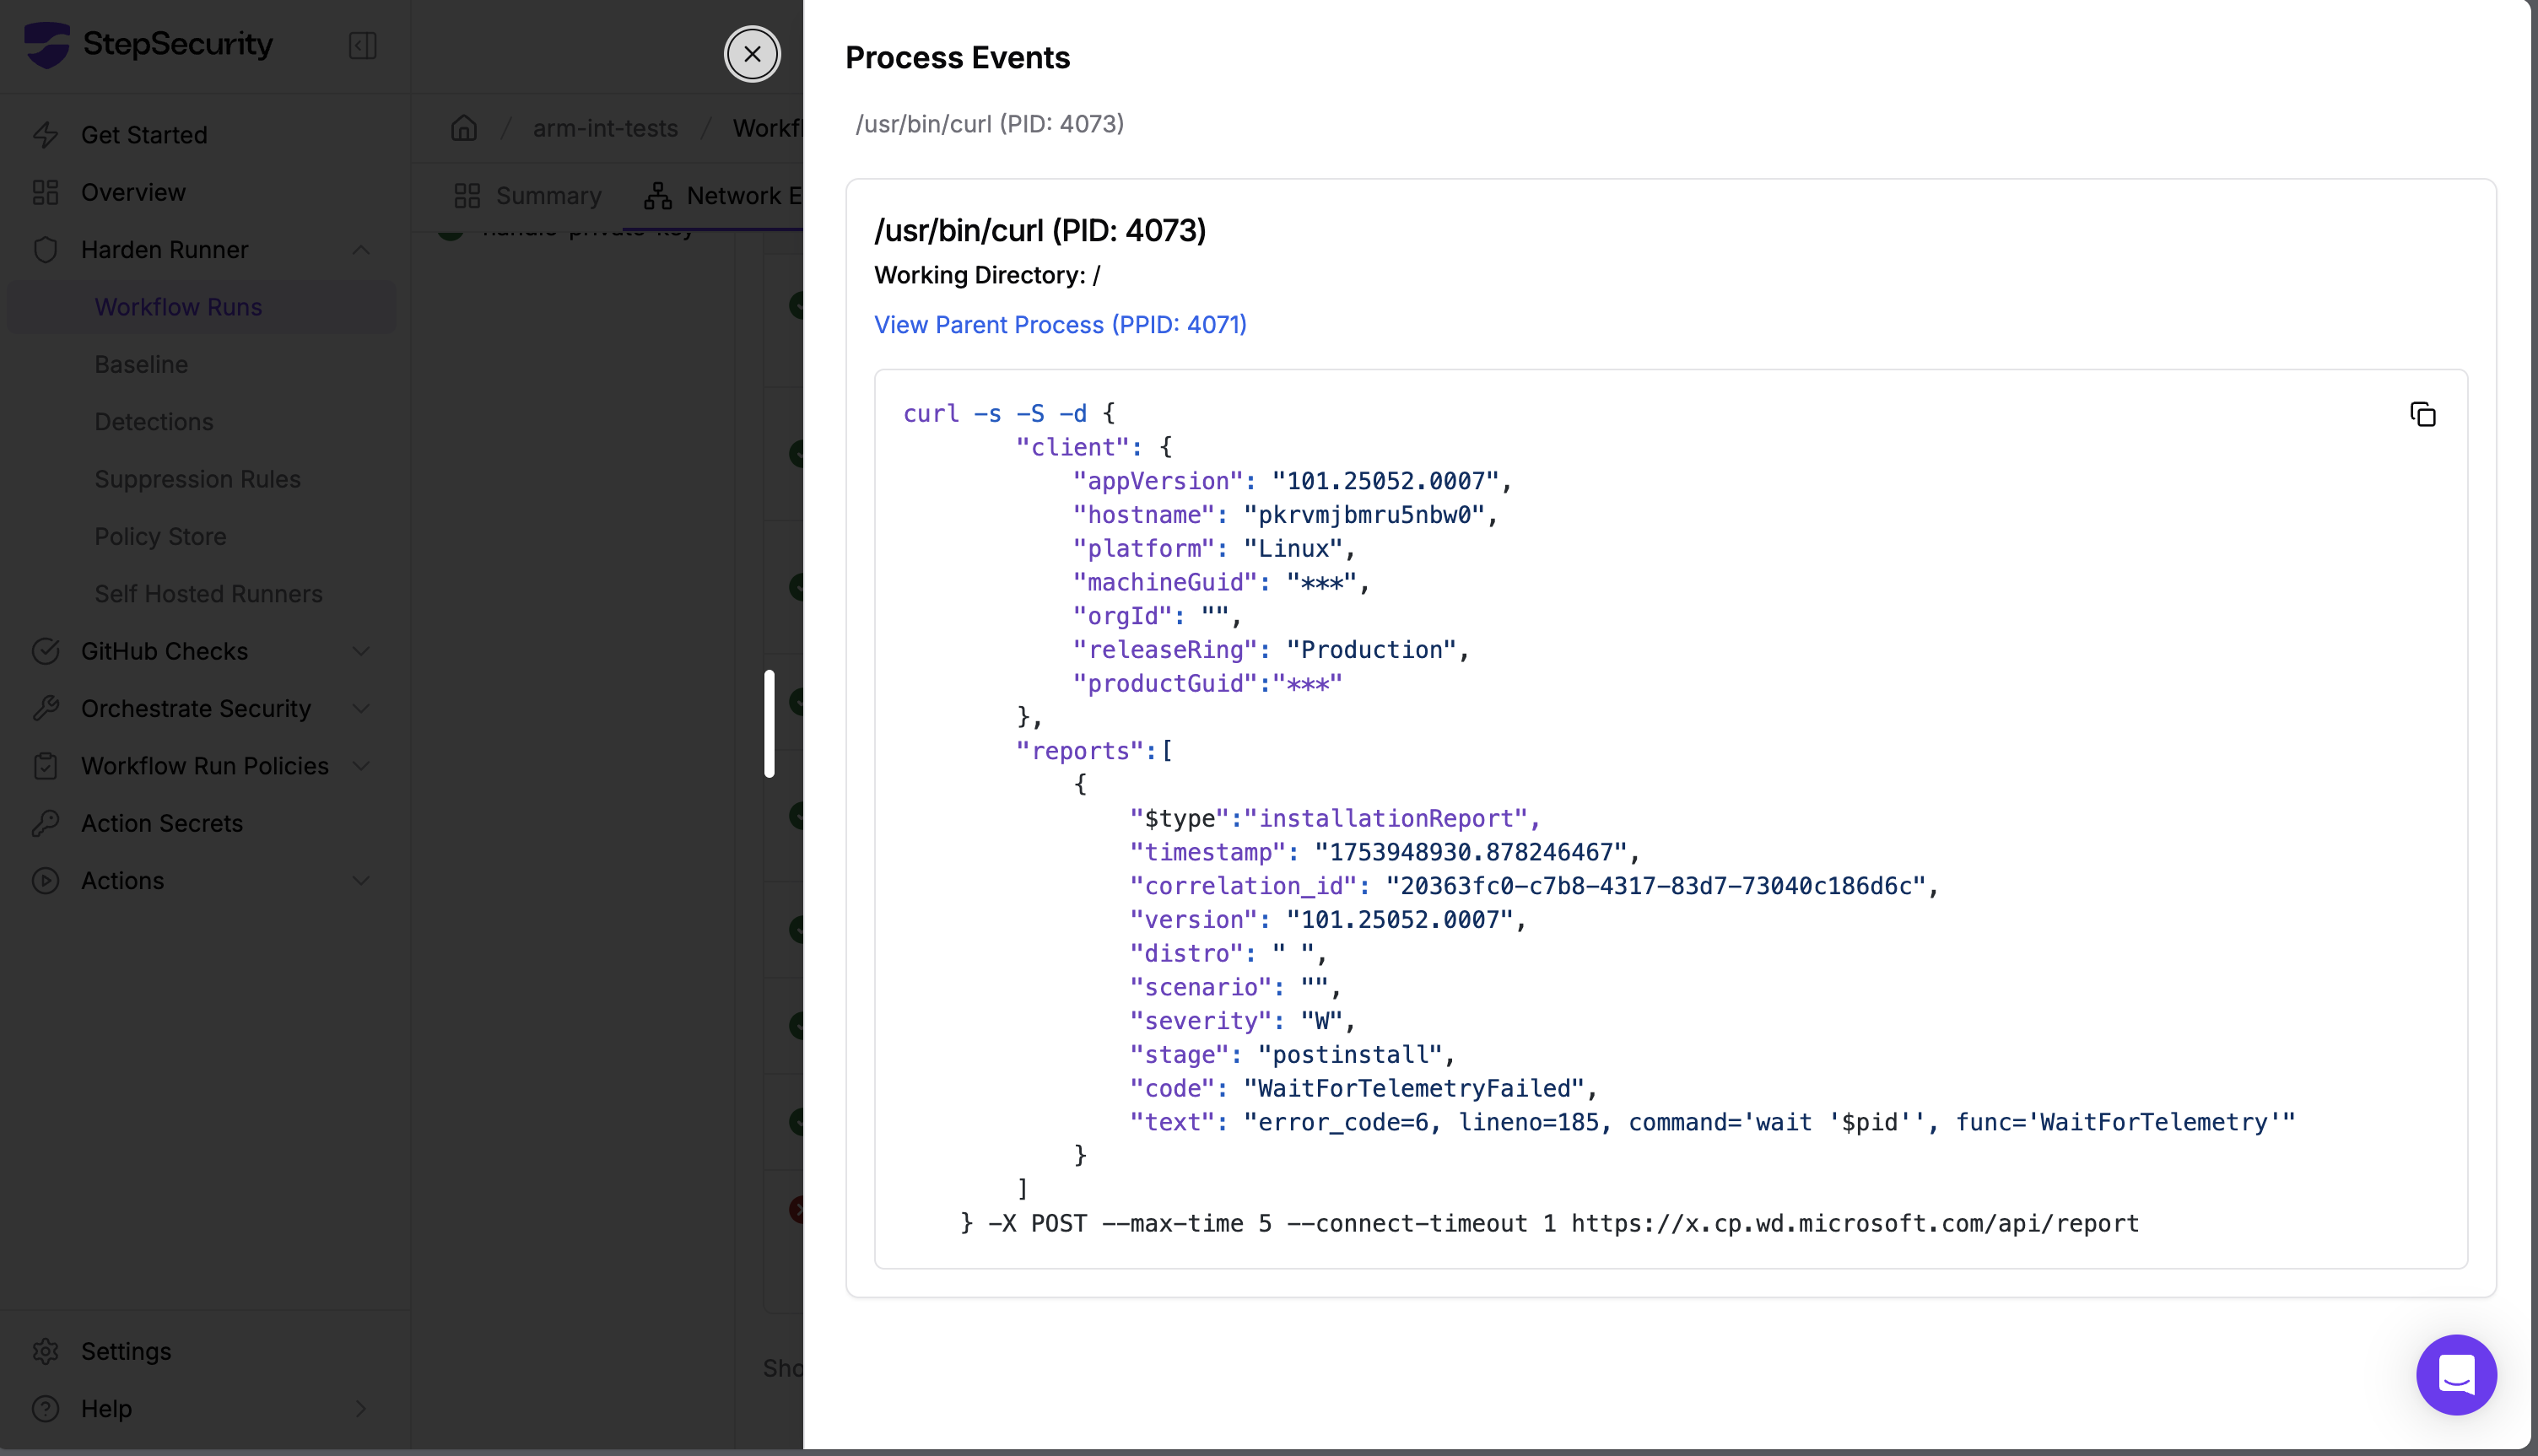Screen dimensions: 2538x1456
Task: Collapse the sidebar with panel icon
Action: tap(362, 45)
